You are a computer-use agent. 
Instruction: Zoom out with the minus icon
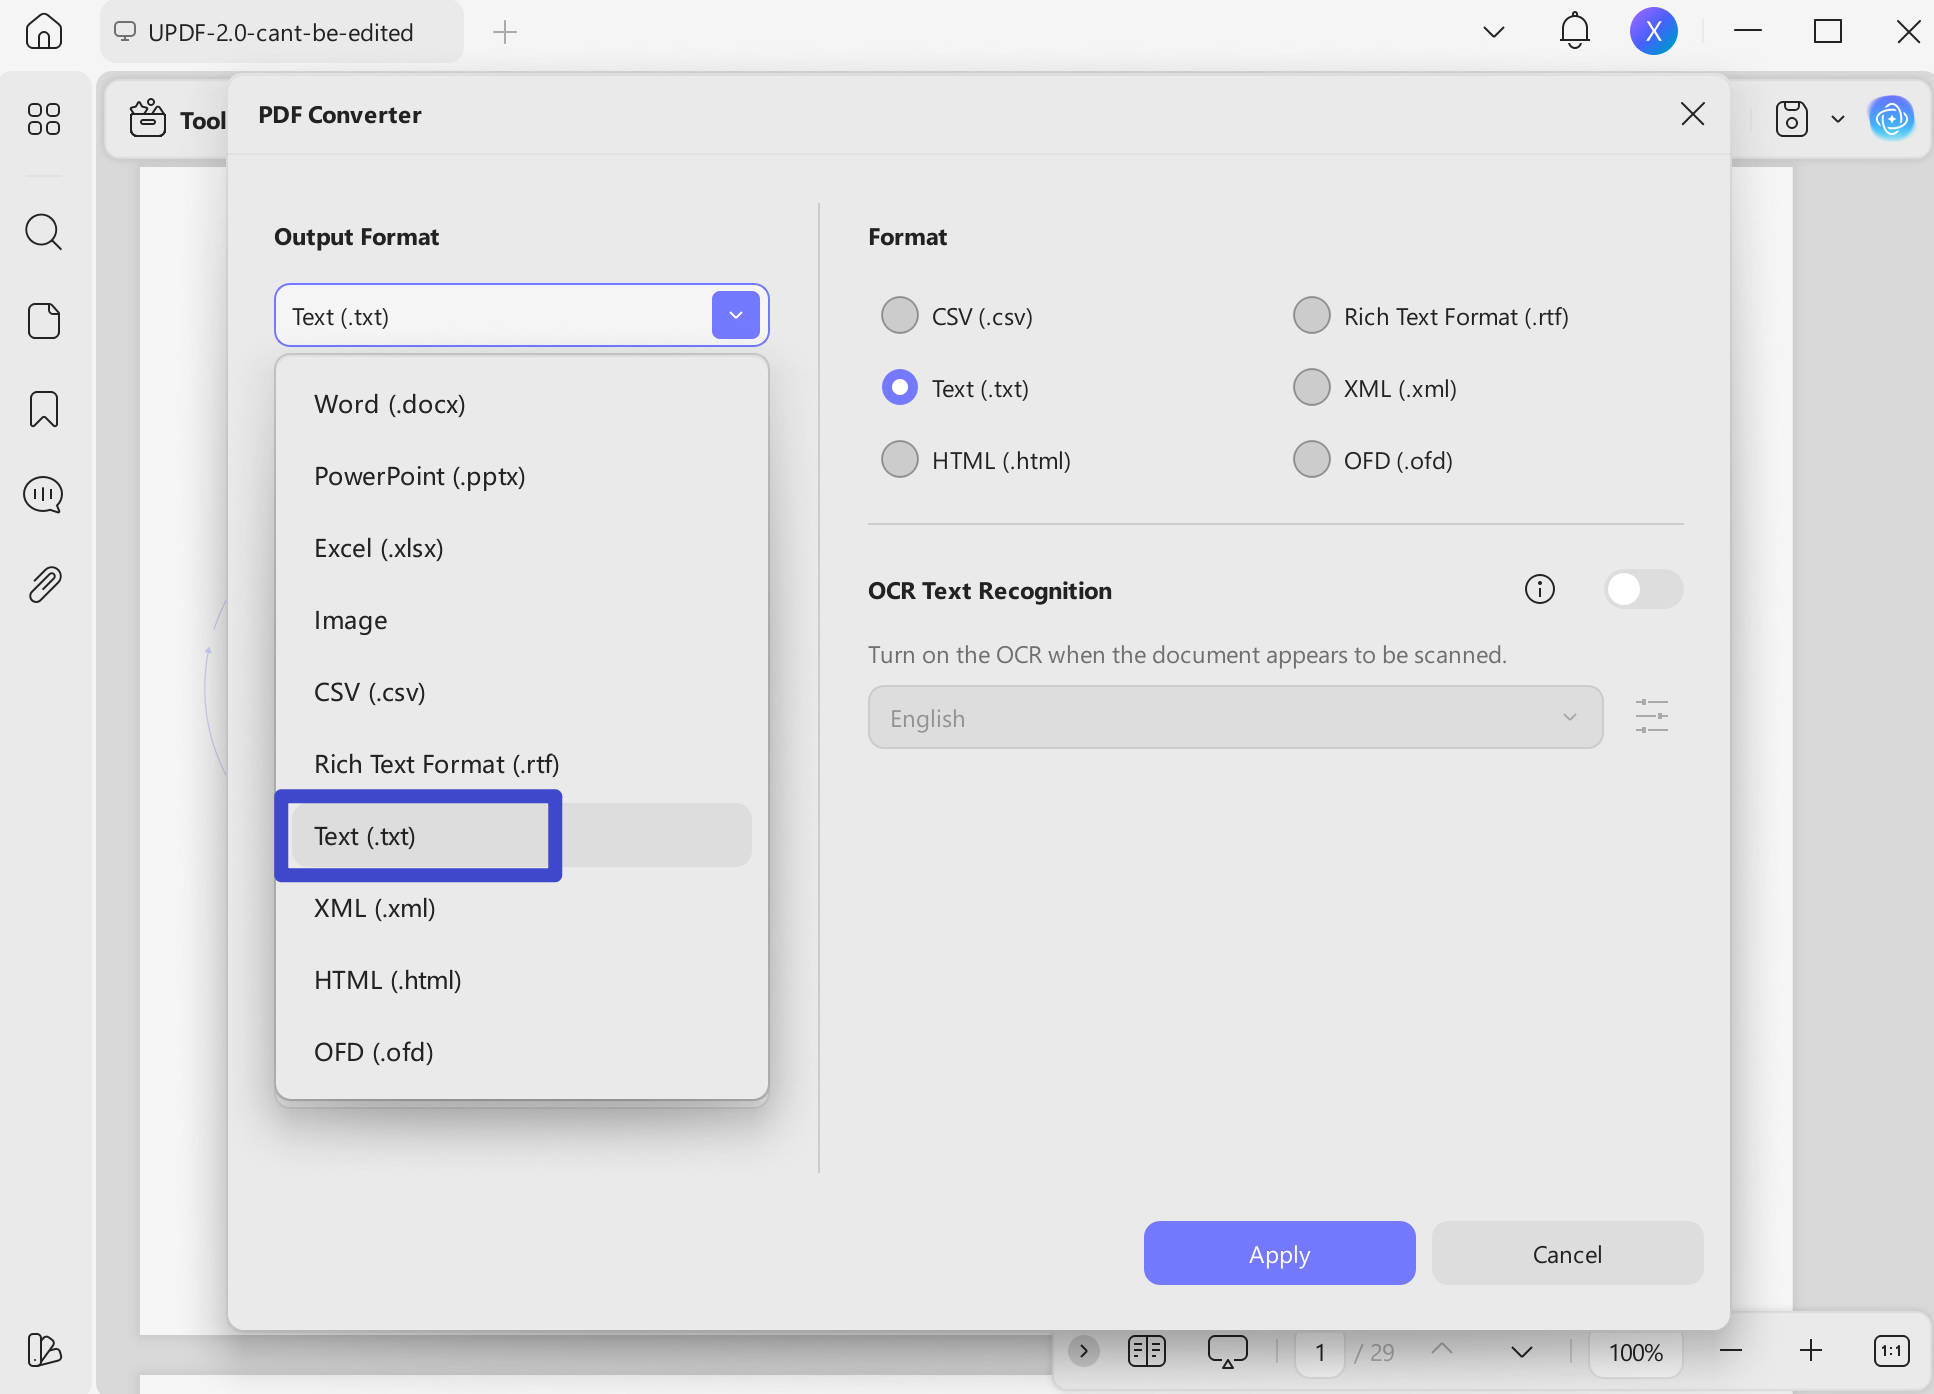[1731, 1352]
